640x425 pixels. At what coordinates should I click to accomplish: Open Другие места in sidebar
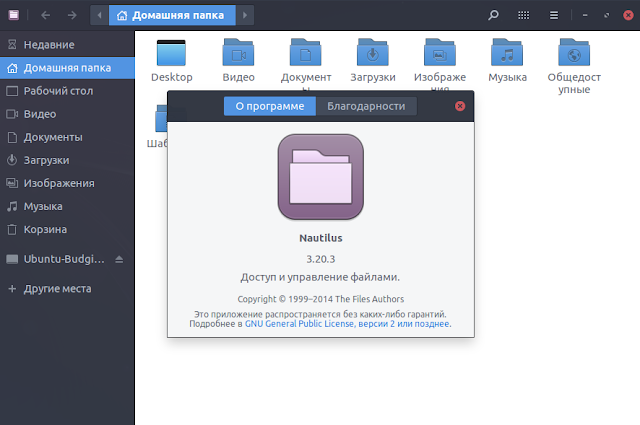[67, 289]
